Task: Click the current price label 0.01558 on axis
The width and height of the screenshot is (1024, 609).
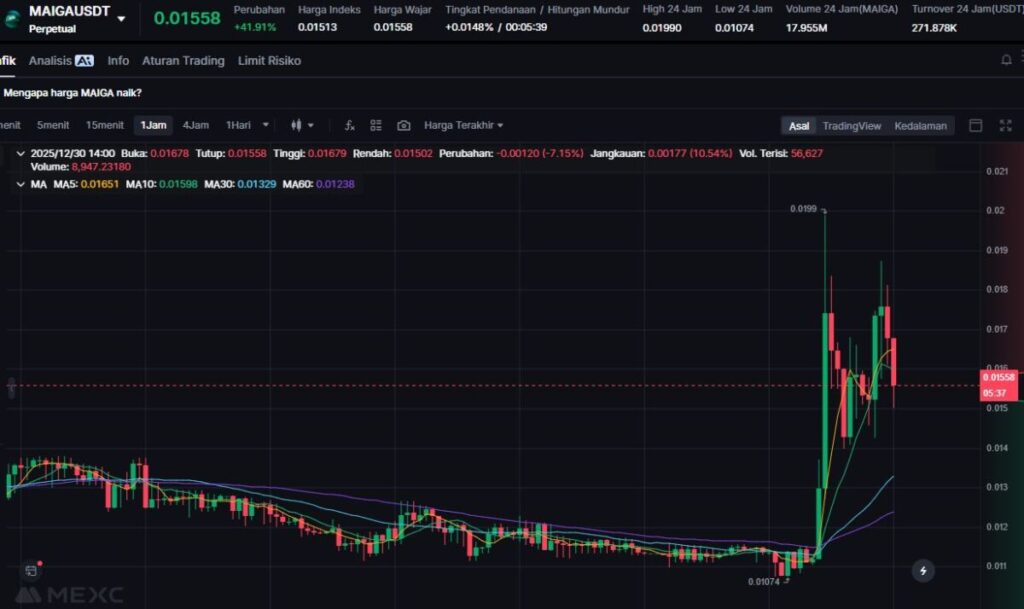Action: (x=998, y=377)
